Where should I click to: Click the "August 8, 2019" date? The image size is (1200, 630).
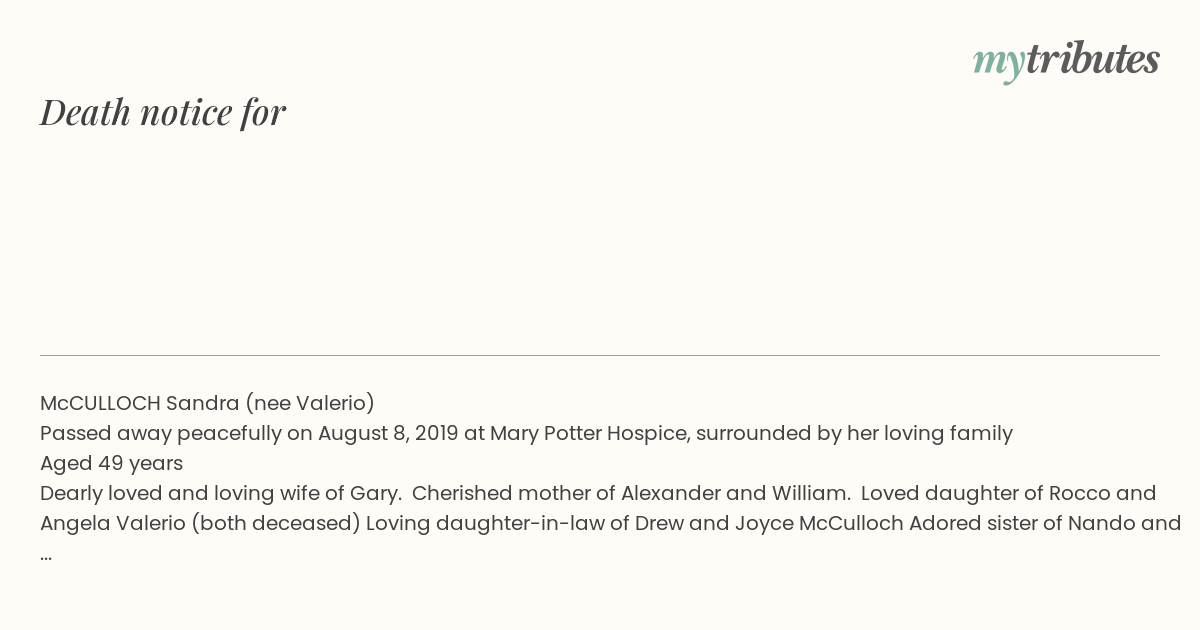pyautogui.click(x=388, y=434)
